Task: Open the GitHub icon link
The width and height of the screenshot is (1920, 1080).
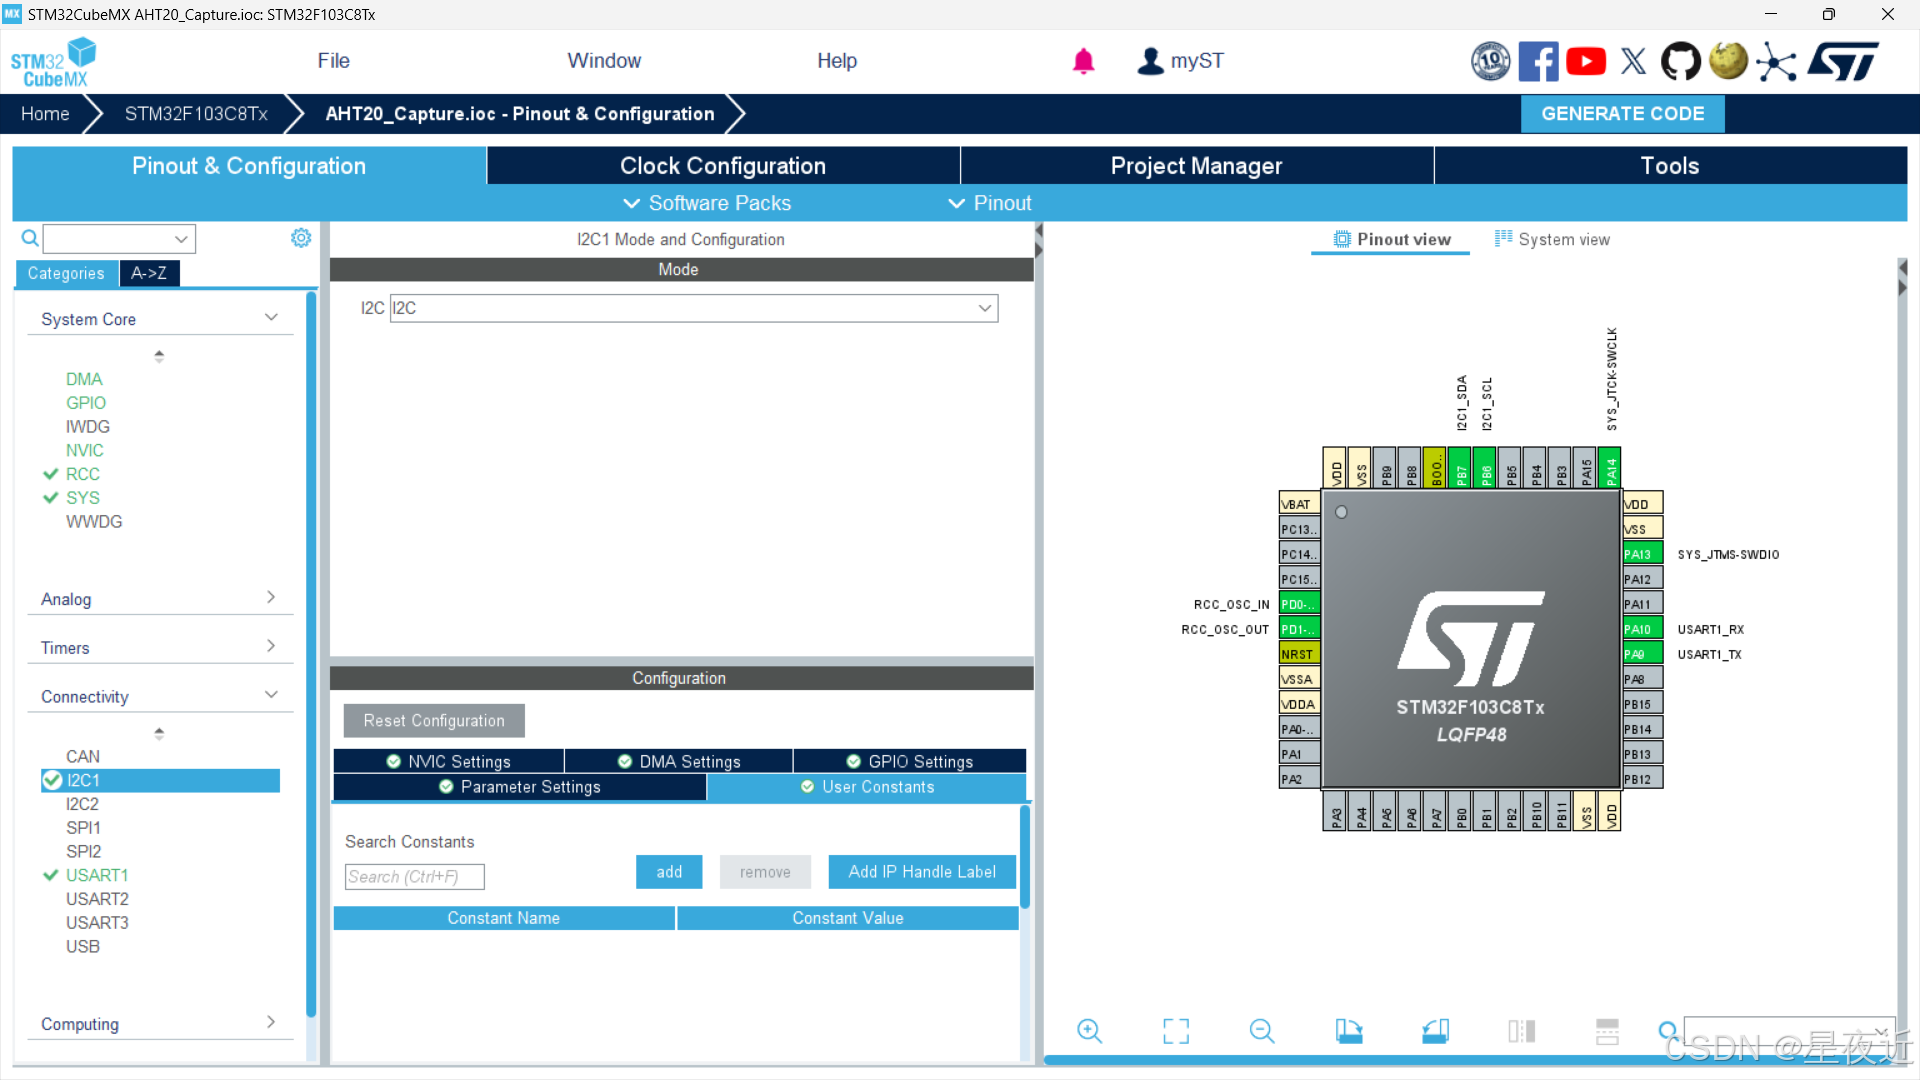Action: pyautogui.click(x=1680, y=61)
